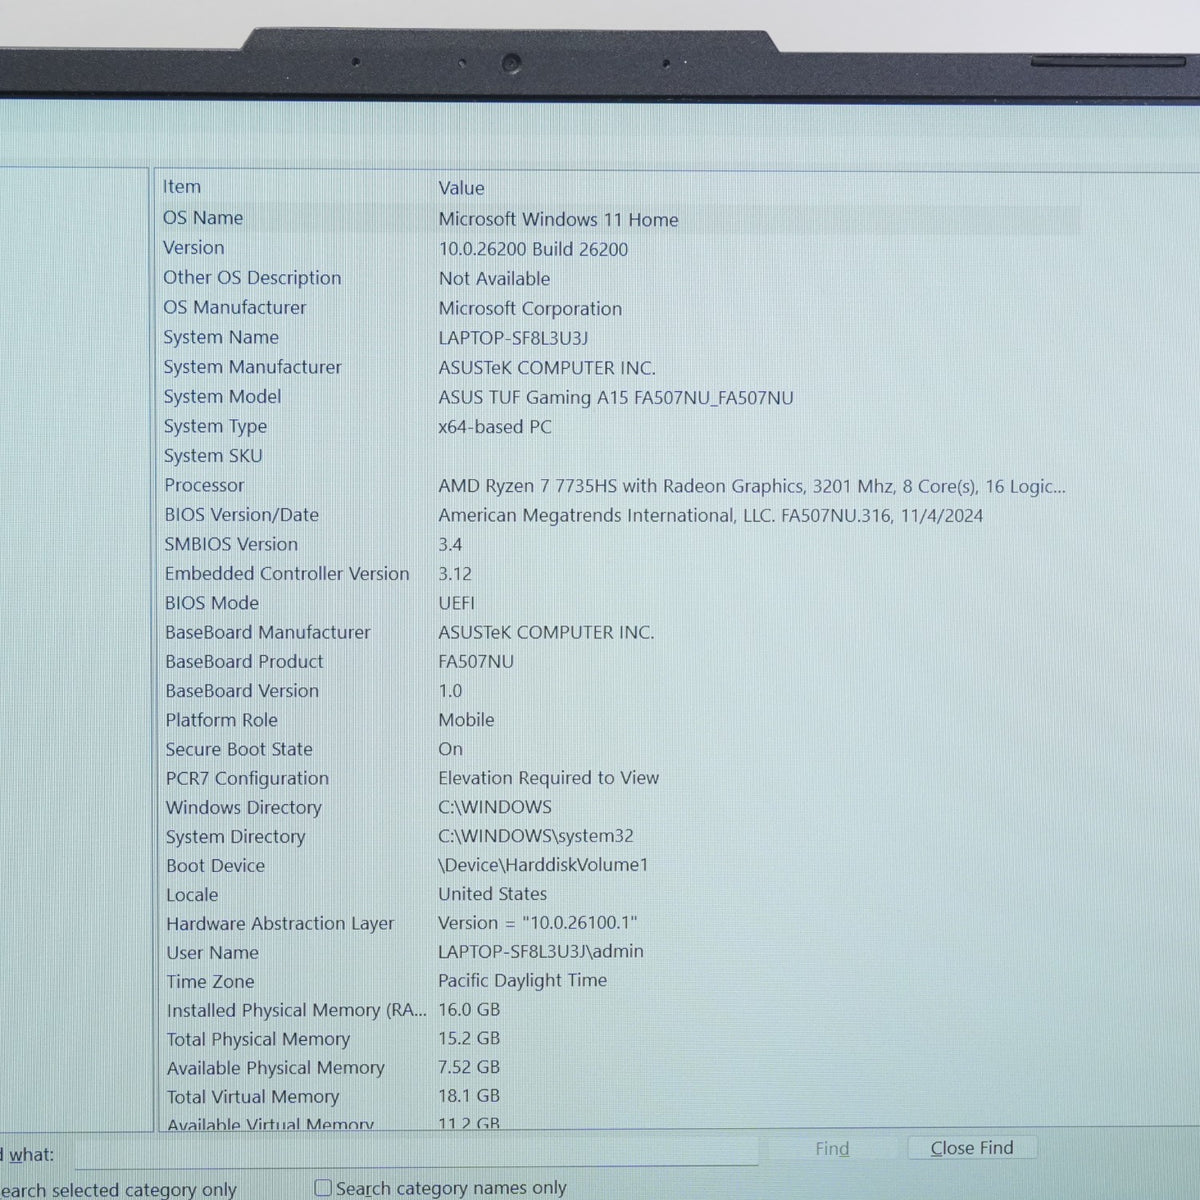The width and height of the screenshot is (1200, 1200).
Task: Click the American Megatrends BIOS value
Action: point(711,516)
